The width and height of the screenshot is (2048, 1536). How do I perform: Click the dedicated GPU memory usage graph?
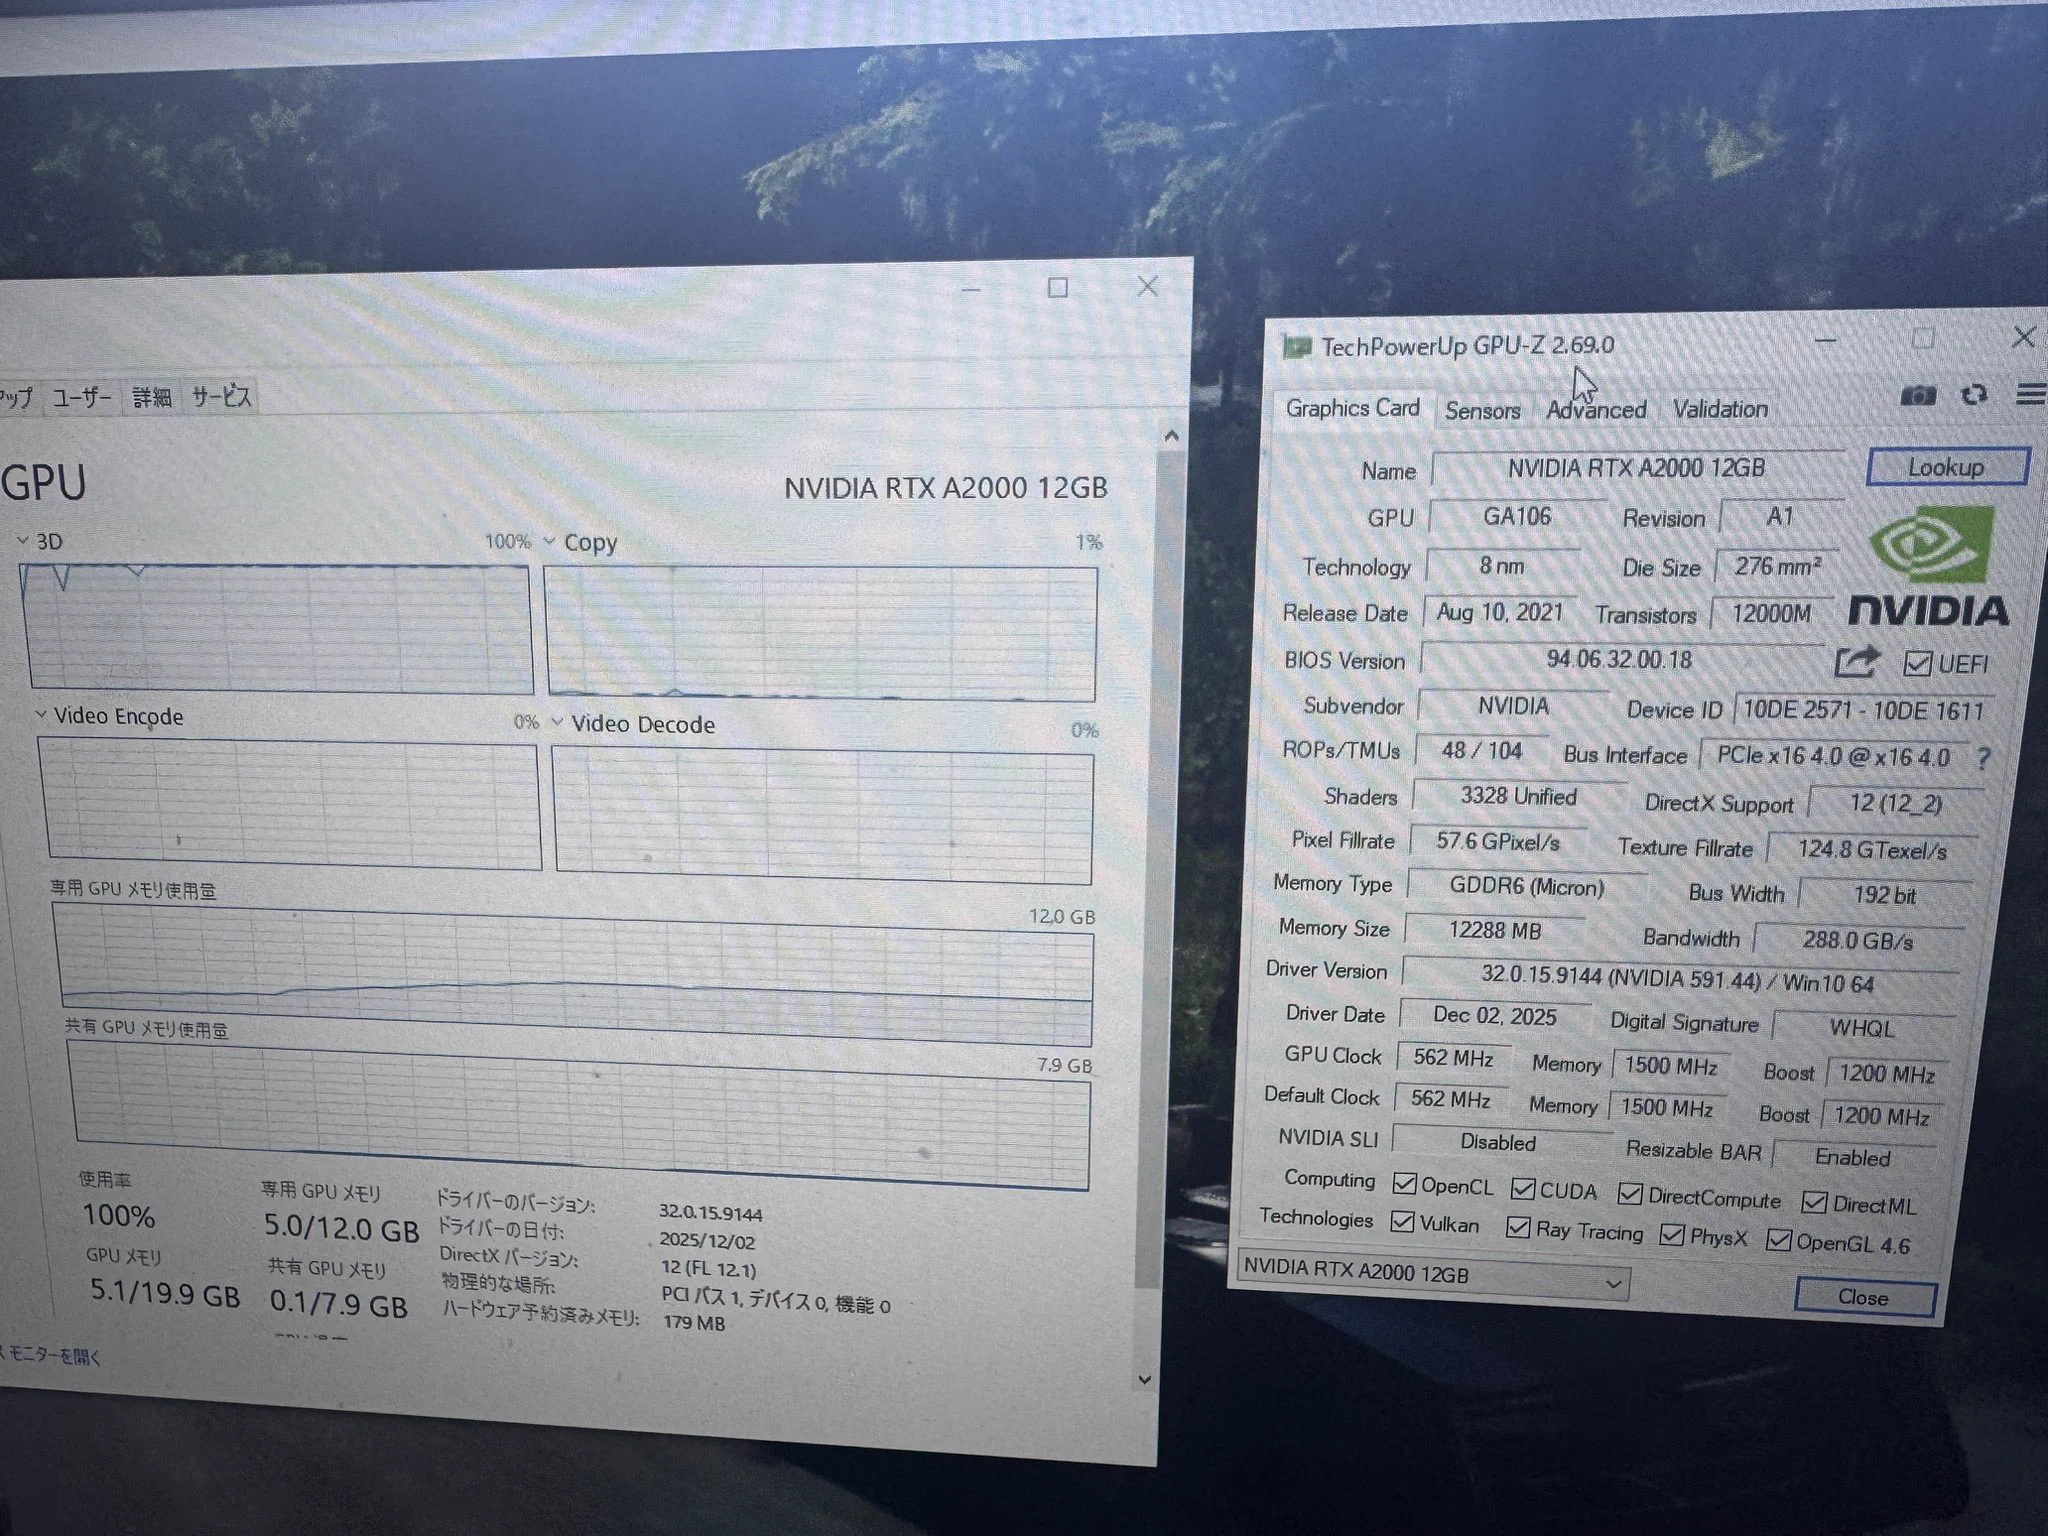[x=575, y=976]
